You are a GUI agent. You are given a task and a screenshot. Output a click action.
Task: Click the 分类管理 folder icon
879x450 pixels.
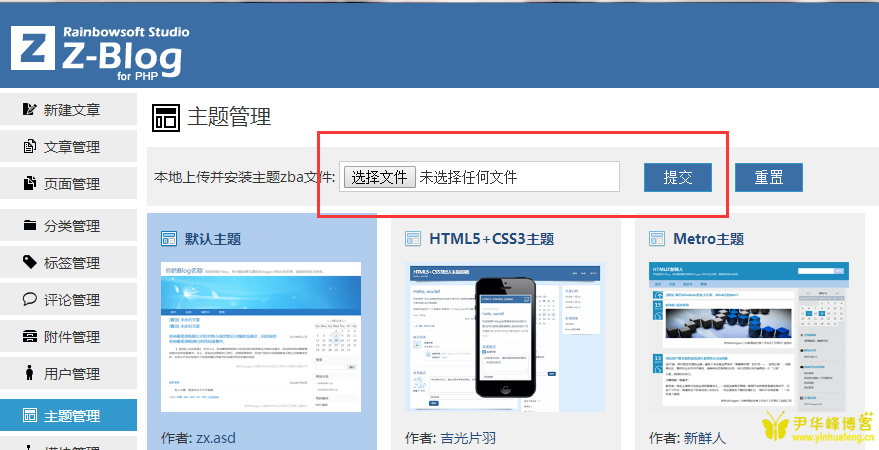coord(30,225)
